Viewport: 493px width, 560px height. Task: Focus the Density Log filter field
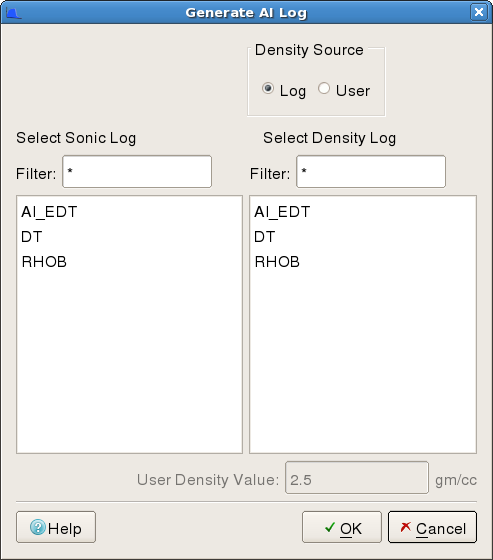point(371,171)
